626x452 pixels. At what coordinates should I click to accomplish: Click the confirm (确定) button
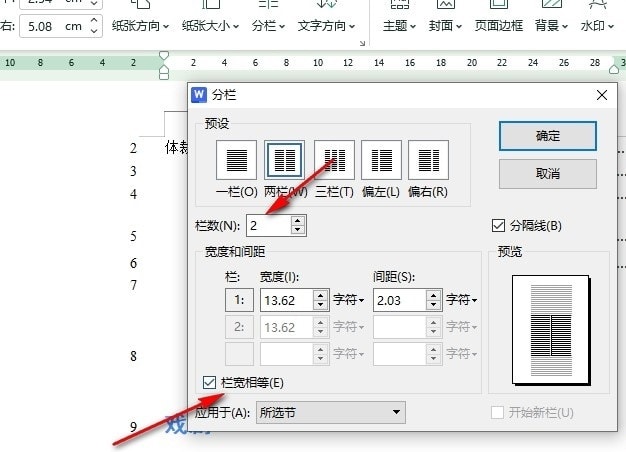click(x=547, y=136)
